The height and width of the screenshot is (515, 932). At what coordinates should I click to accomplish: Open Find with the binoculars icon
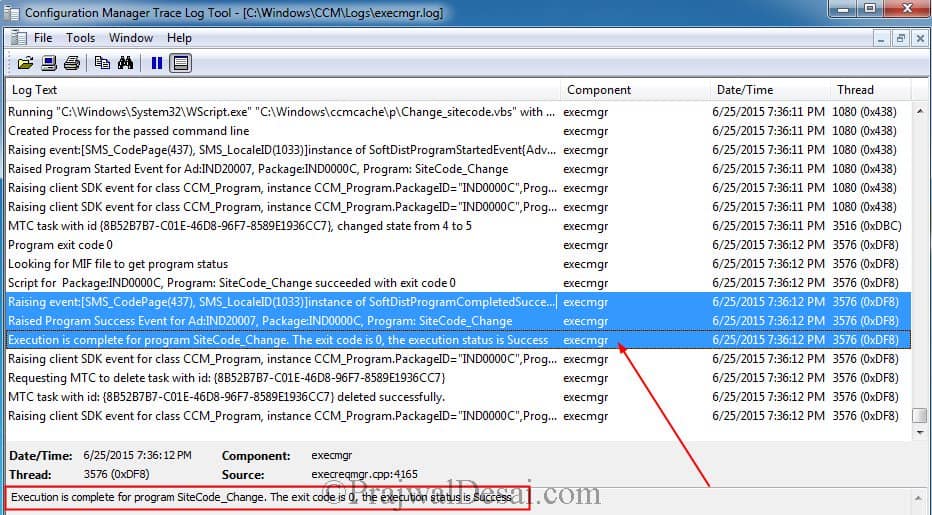coord(125,62)
